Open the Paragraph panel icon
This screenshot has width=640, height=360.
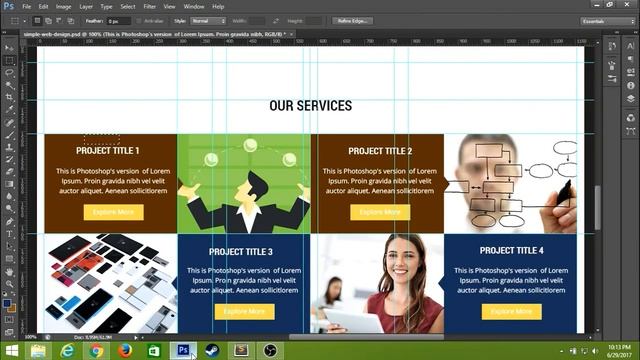631,59
